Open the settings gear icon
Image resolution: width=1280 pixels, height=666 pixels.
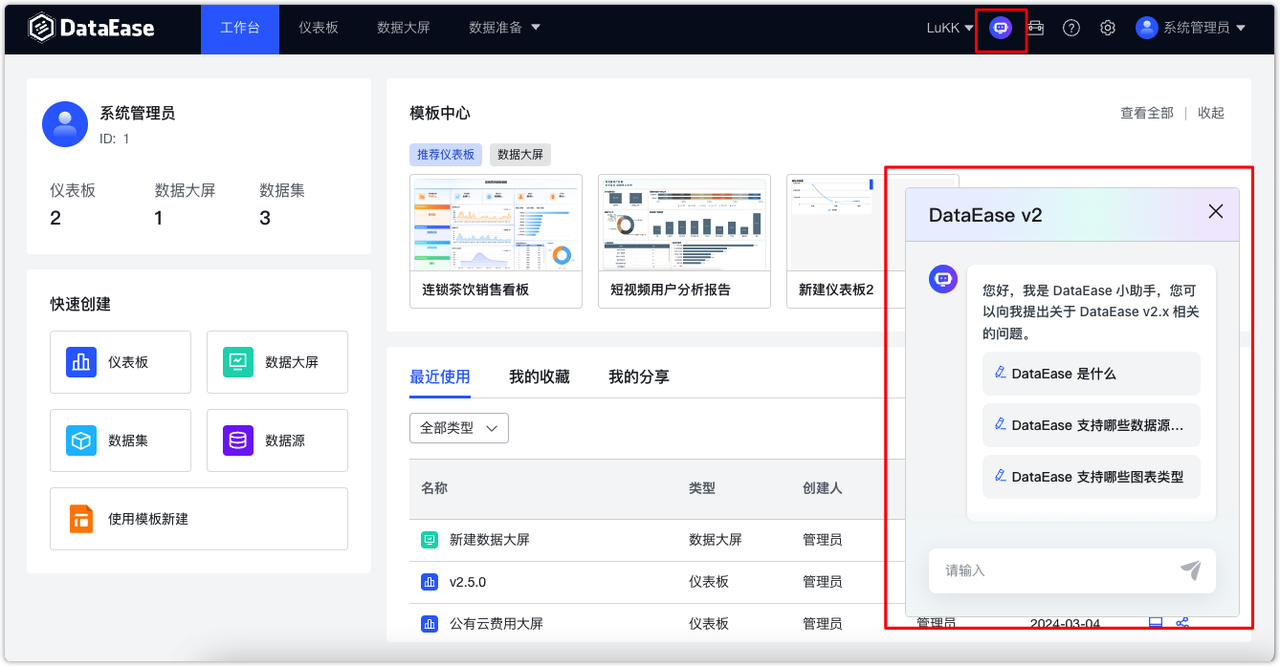pyautogui.click(x=1107, y=27)
